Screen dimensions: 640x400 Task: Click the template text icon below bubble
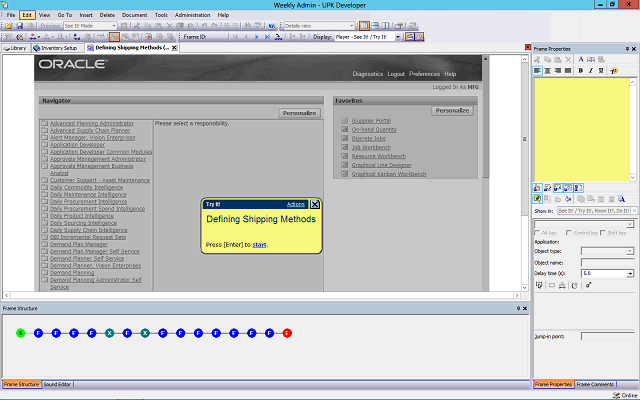(x=622, y=199)
